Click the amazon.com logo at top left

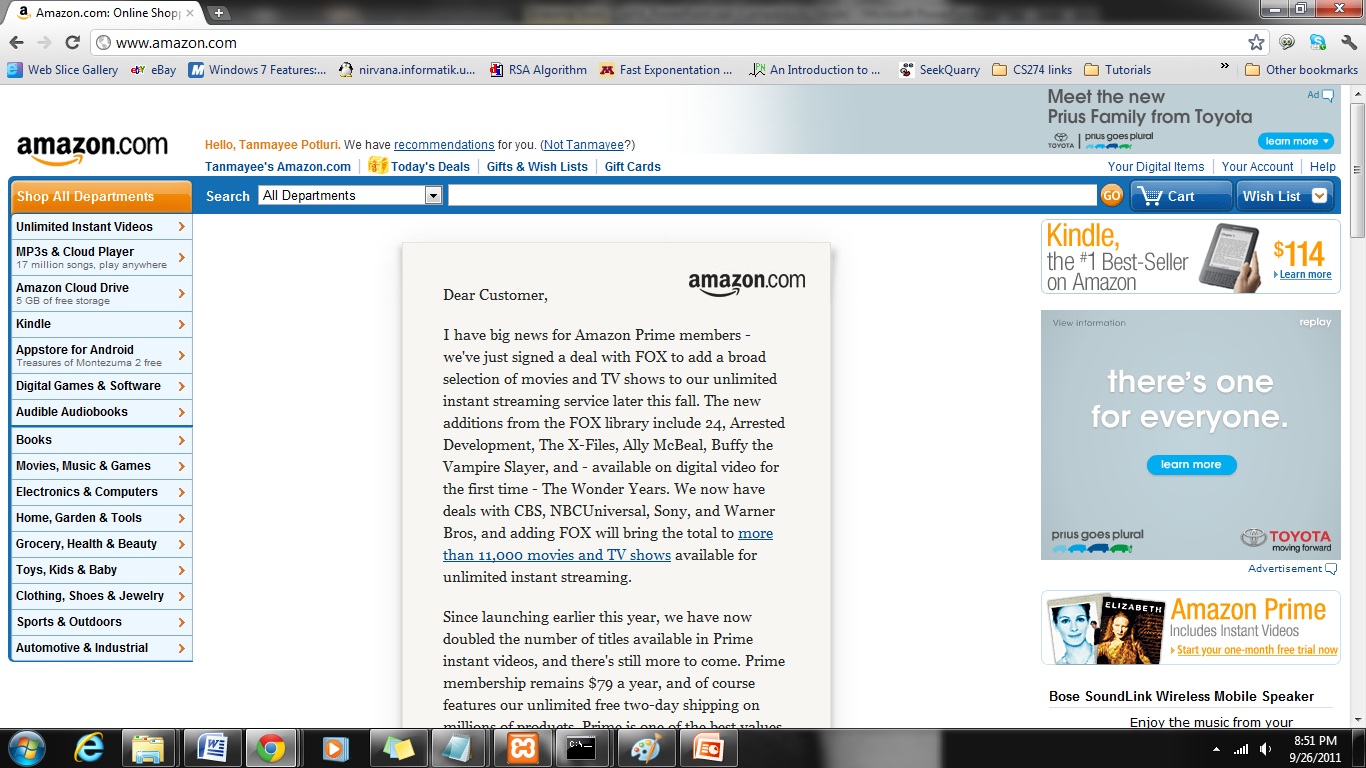point(92,148)
